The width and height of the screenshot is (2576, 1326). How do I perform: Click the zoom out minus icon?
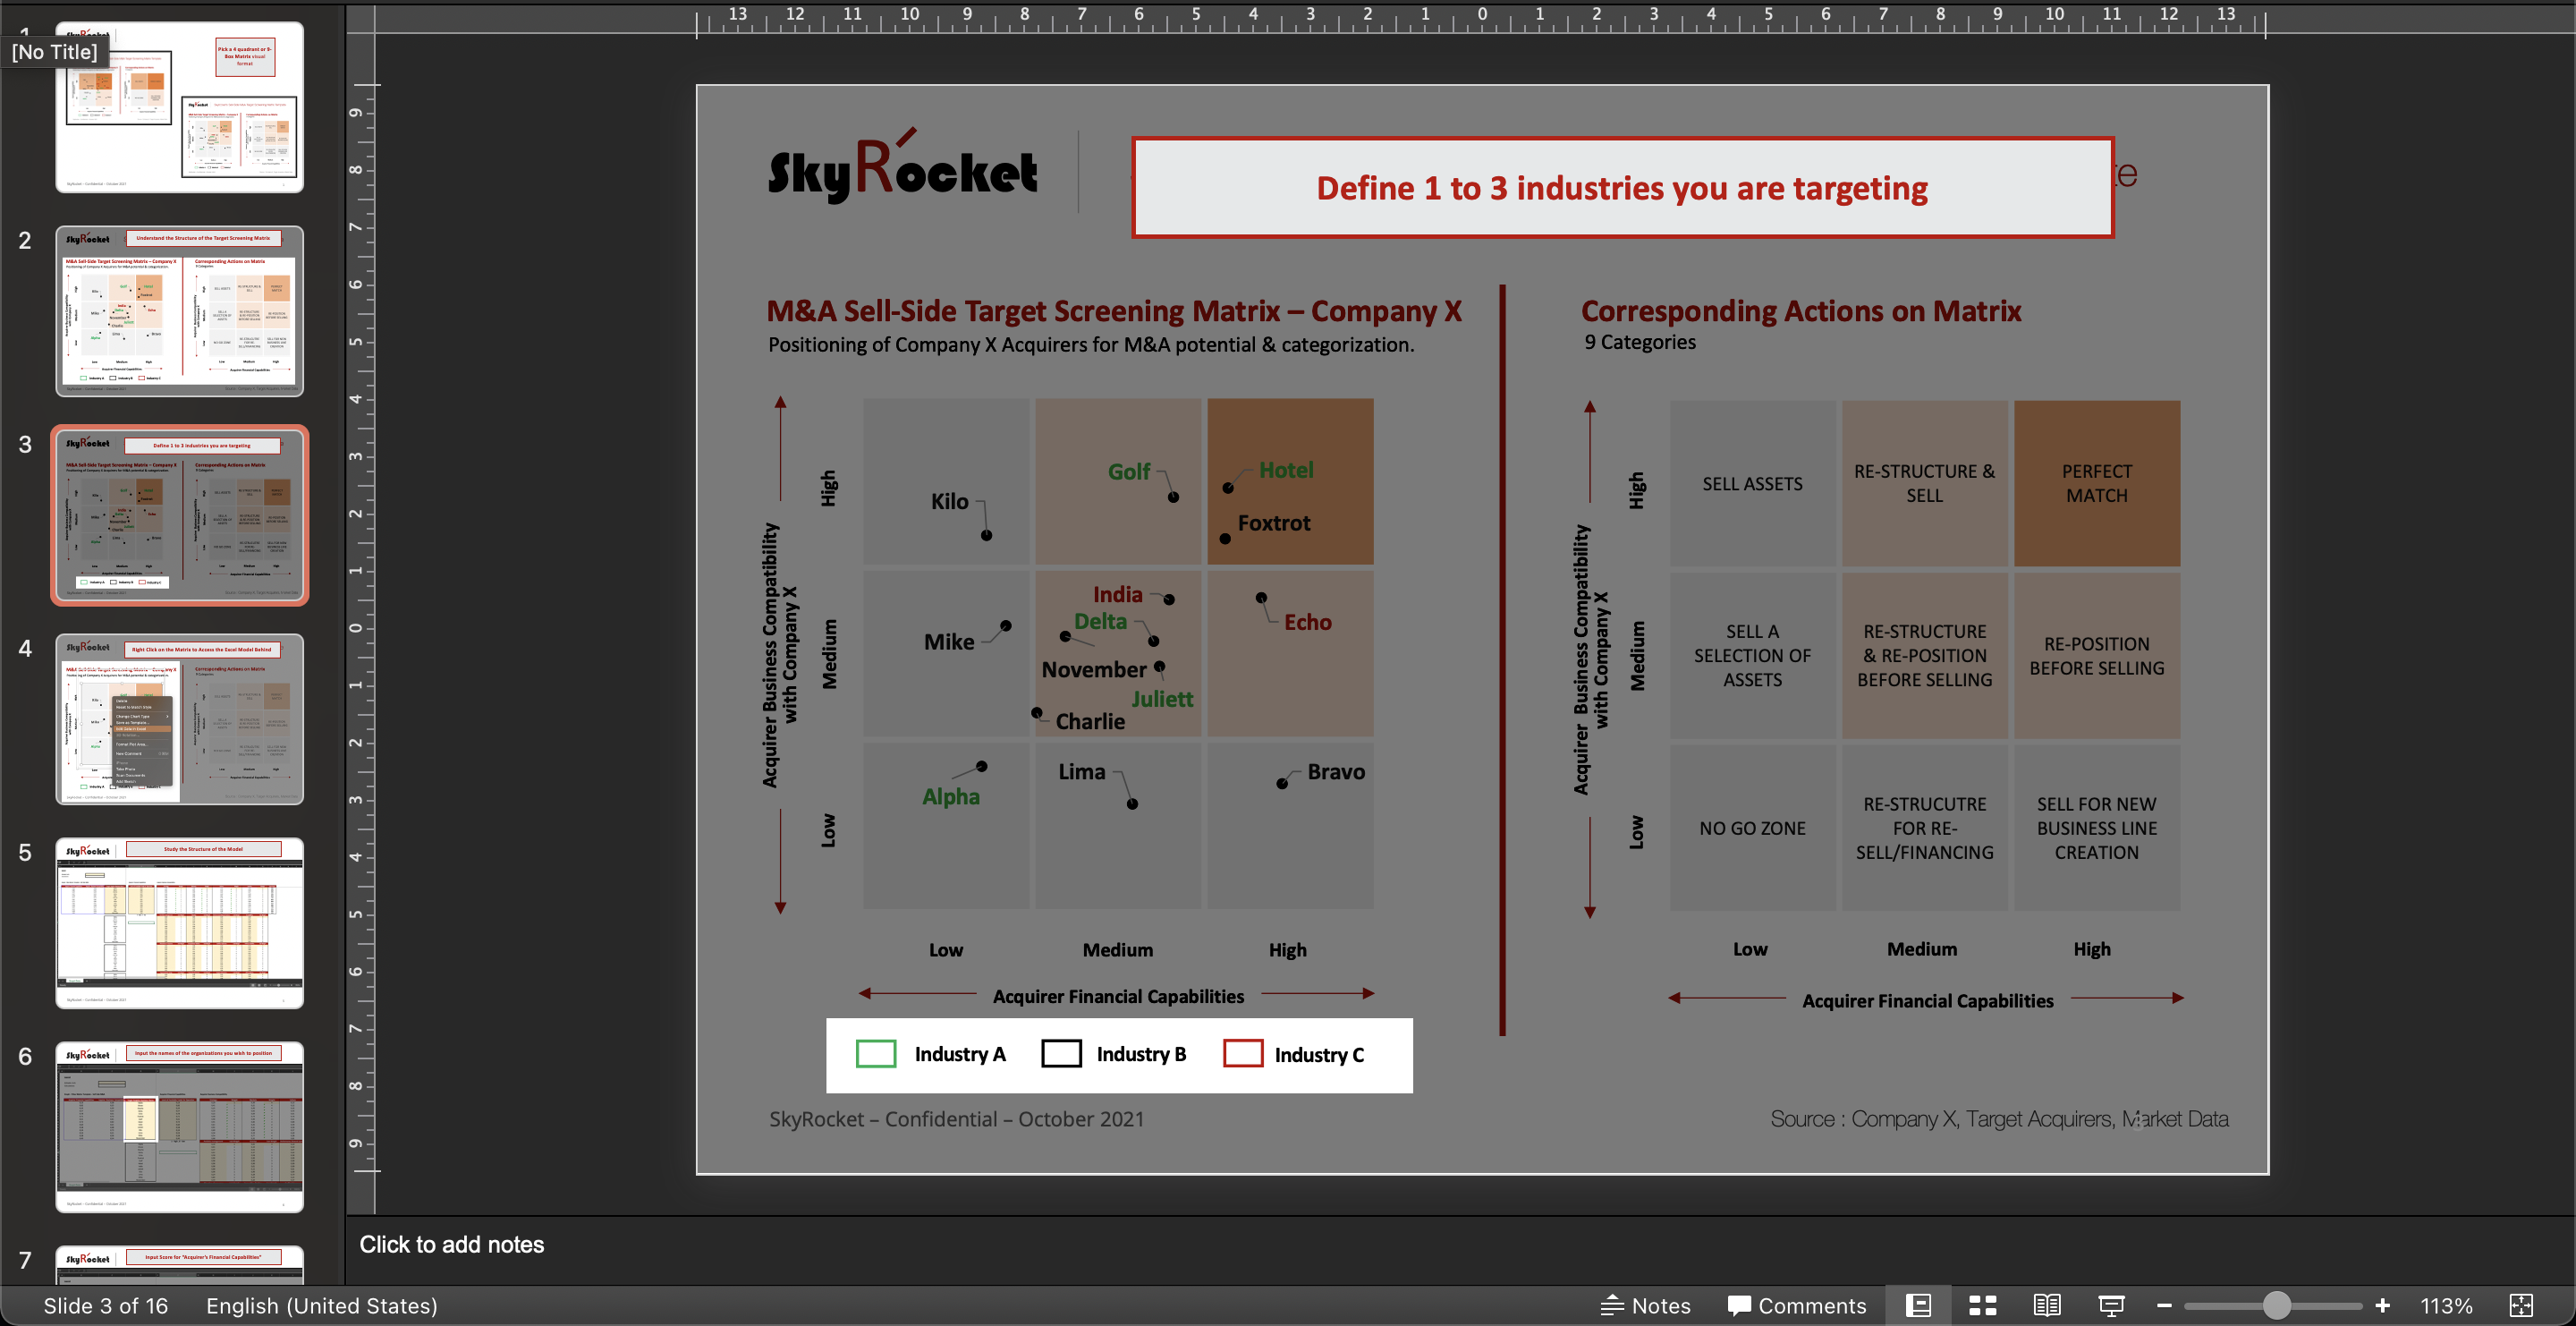pyautogui.click(x=2164, y=1305)
